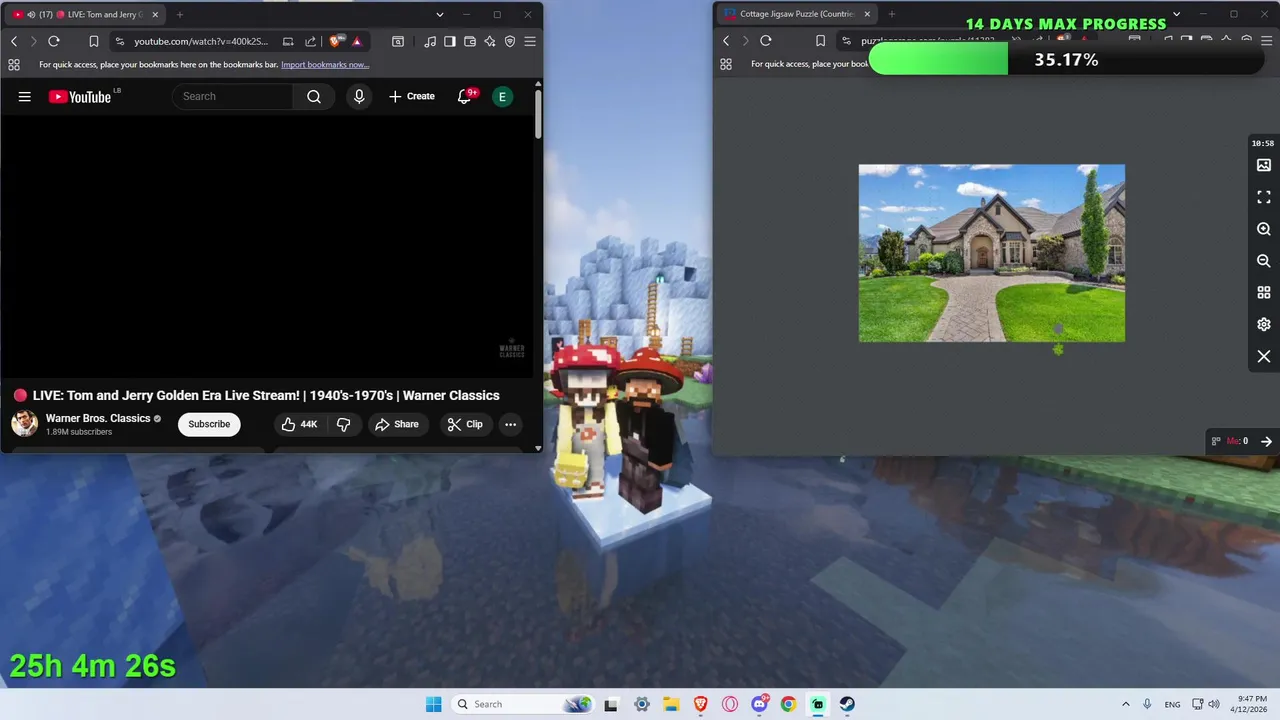Open the green E account avatar
The height and width of the screenshot is (720, 1280).
502,97
